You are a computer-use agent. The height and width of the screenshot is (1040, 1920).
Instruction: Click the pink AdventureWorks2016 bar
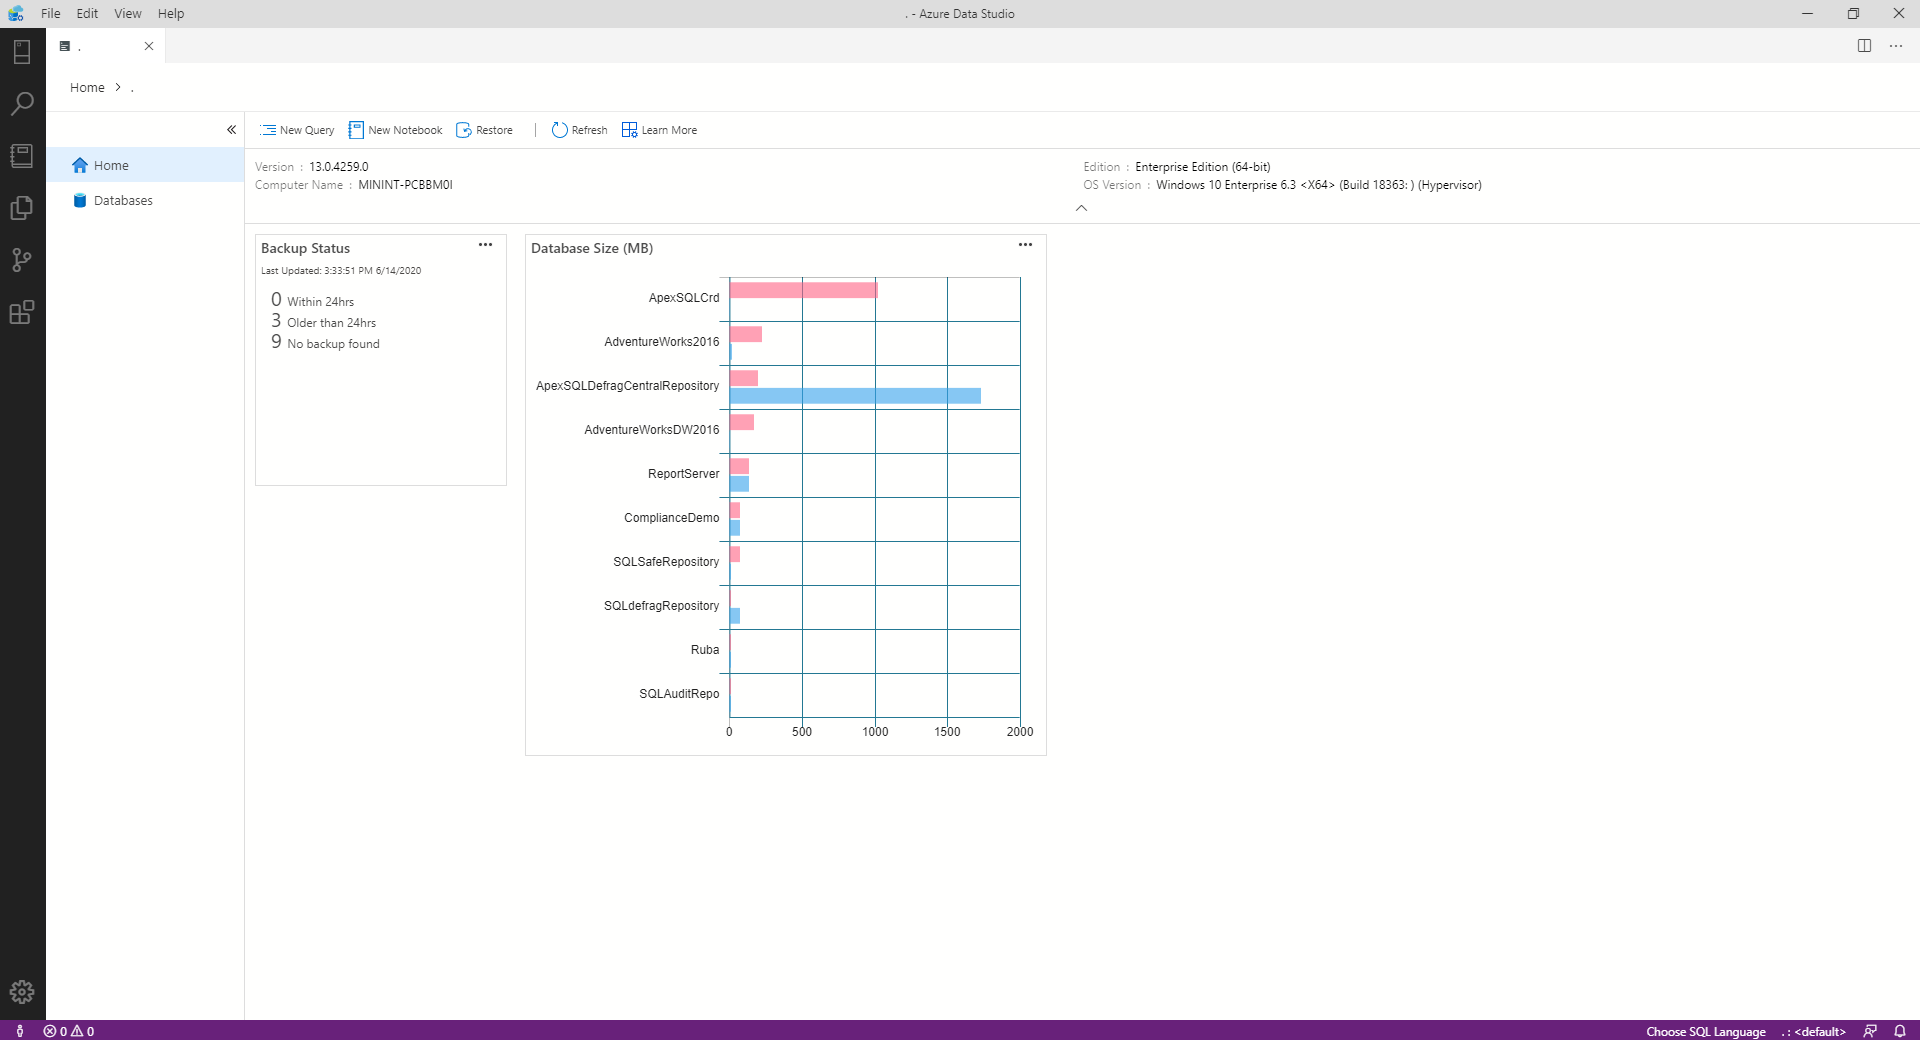tap(746, 334)
